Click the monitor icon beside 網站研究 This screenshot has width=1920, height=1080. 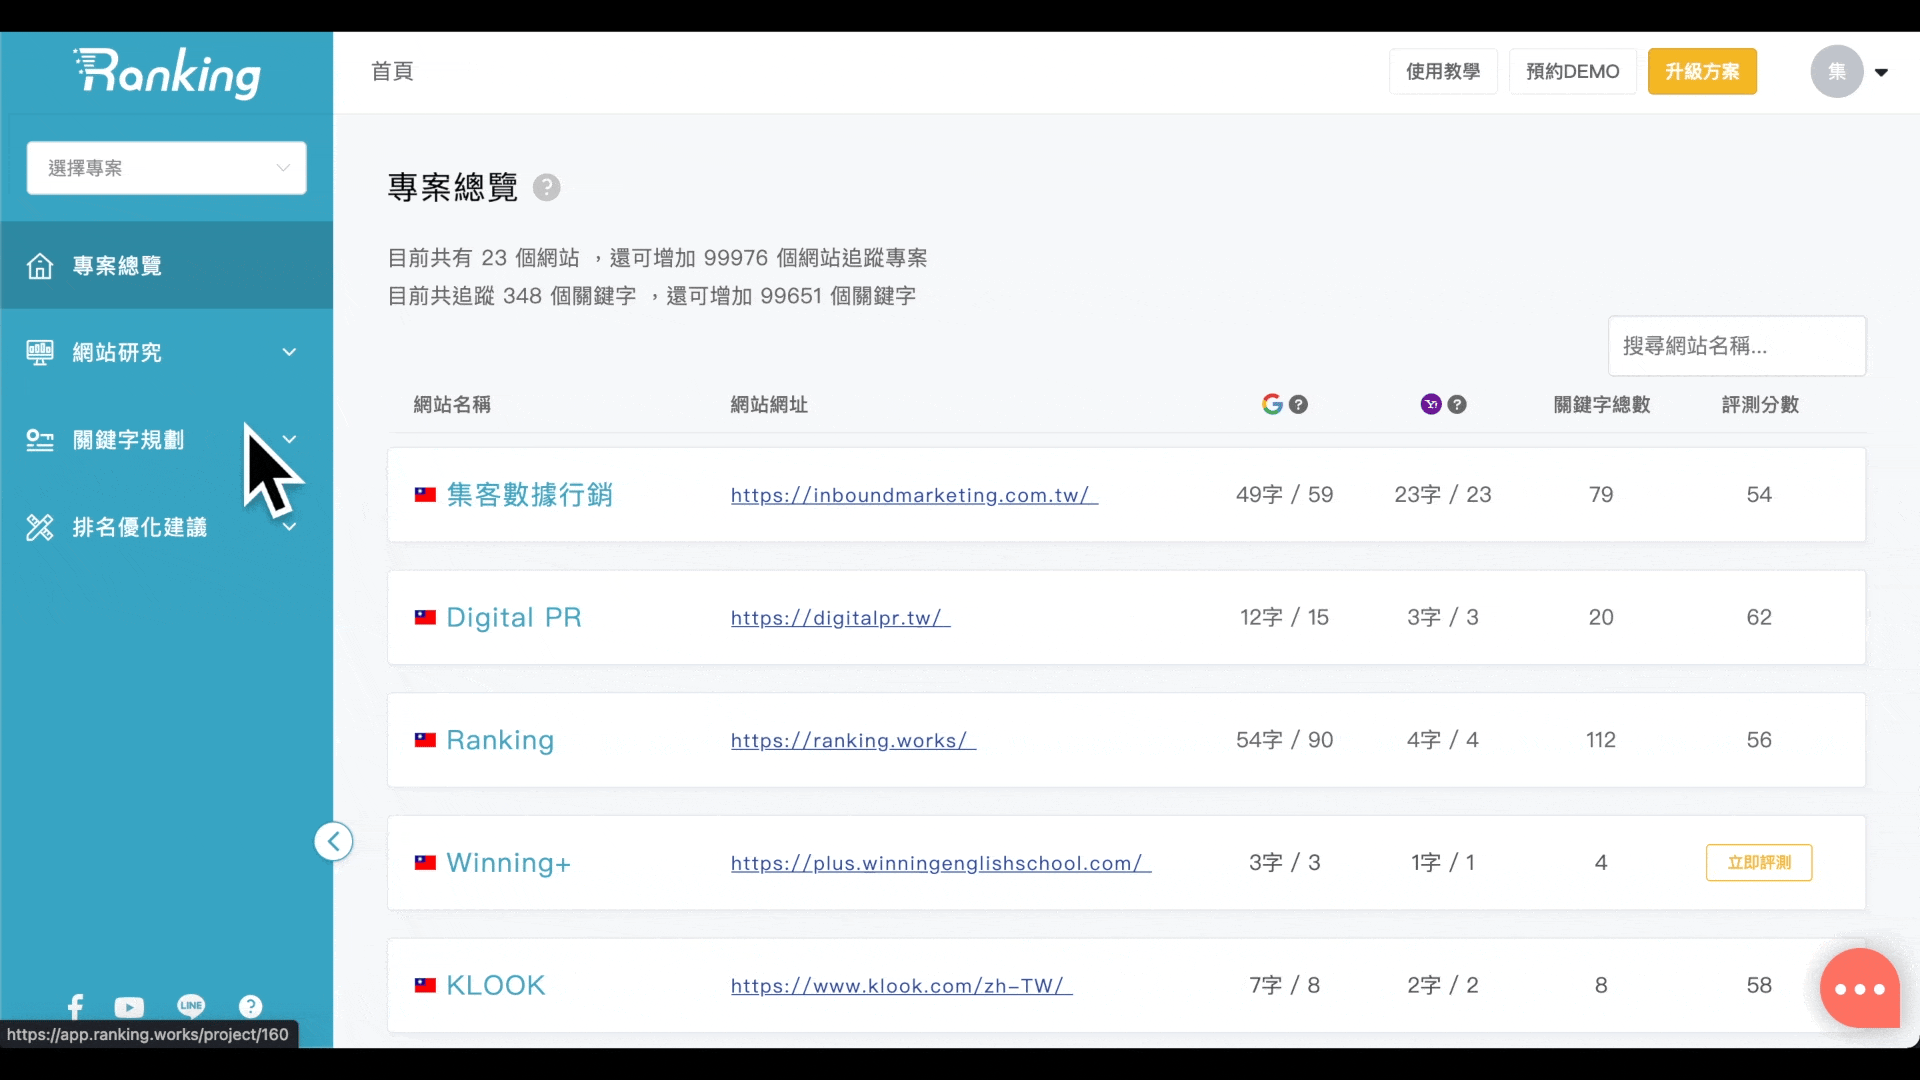click(40, 352)
